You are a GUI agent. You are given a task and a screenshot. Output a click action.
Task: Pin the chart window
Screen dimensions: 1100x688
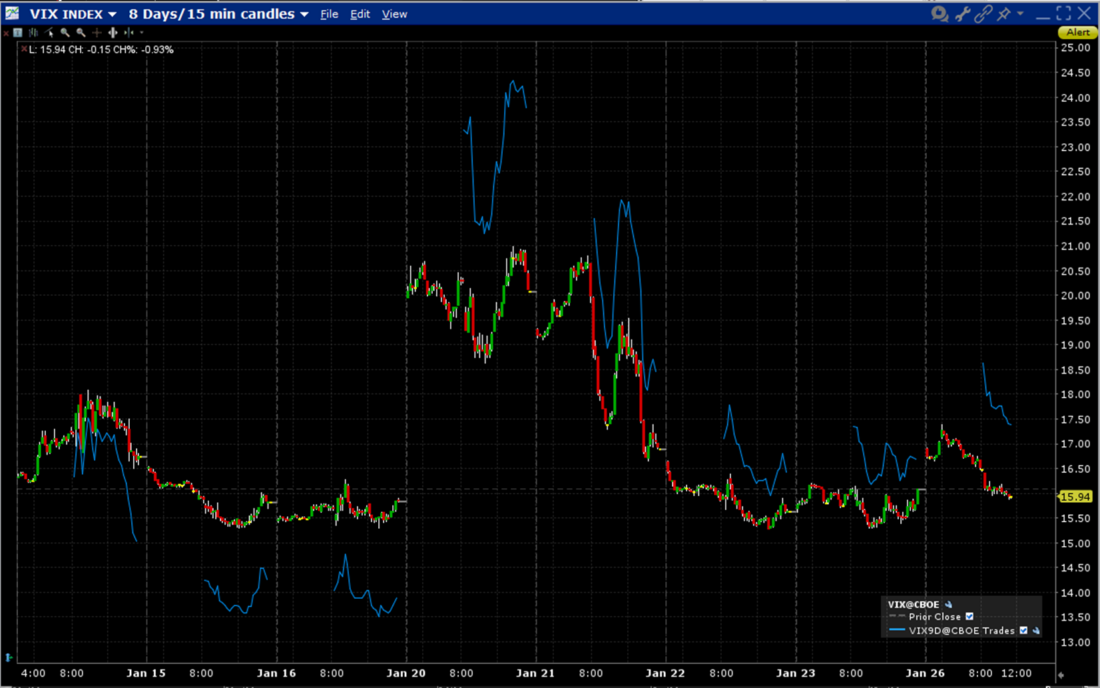(1004, 14)
